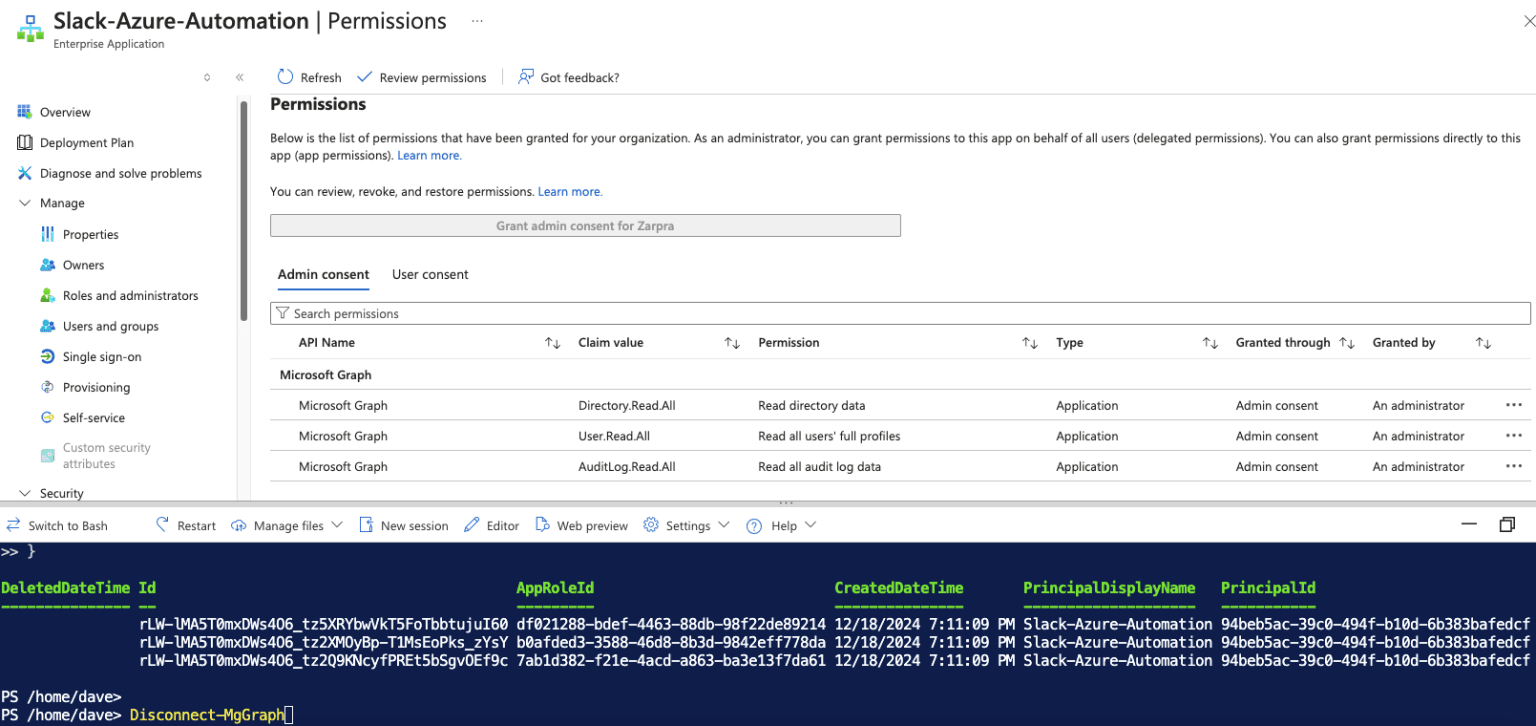Expand the Security section in the sidebar
This screenshot has height=726, width=1536.
24,492
